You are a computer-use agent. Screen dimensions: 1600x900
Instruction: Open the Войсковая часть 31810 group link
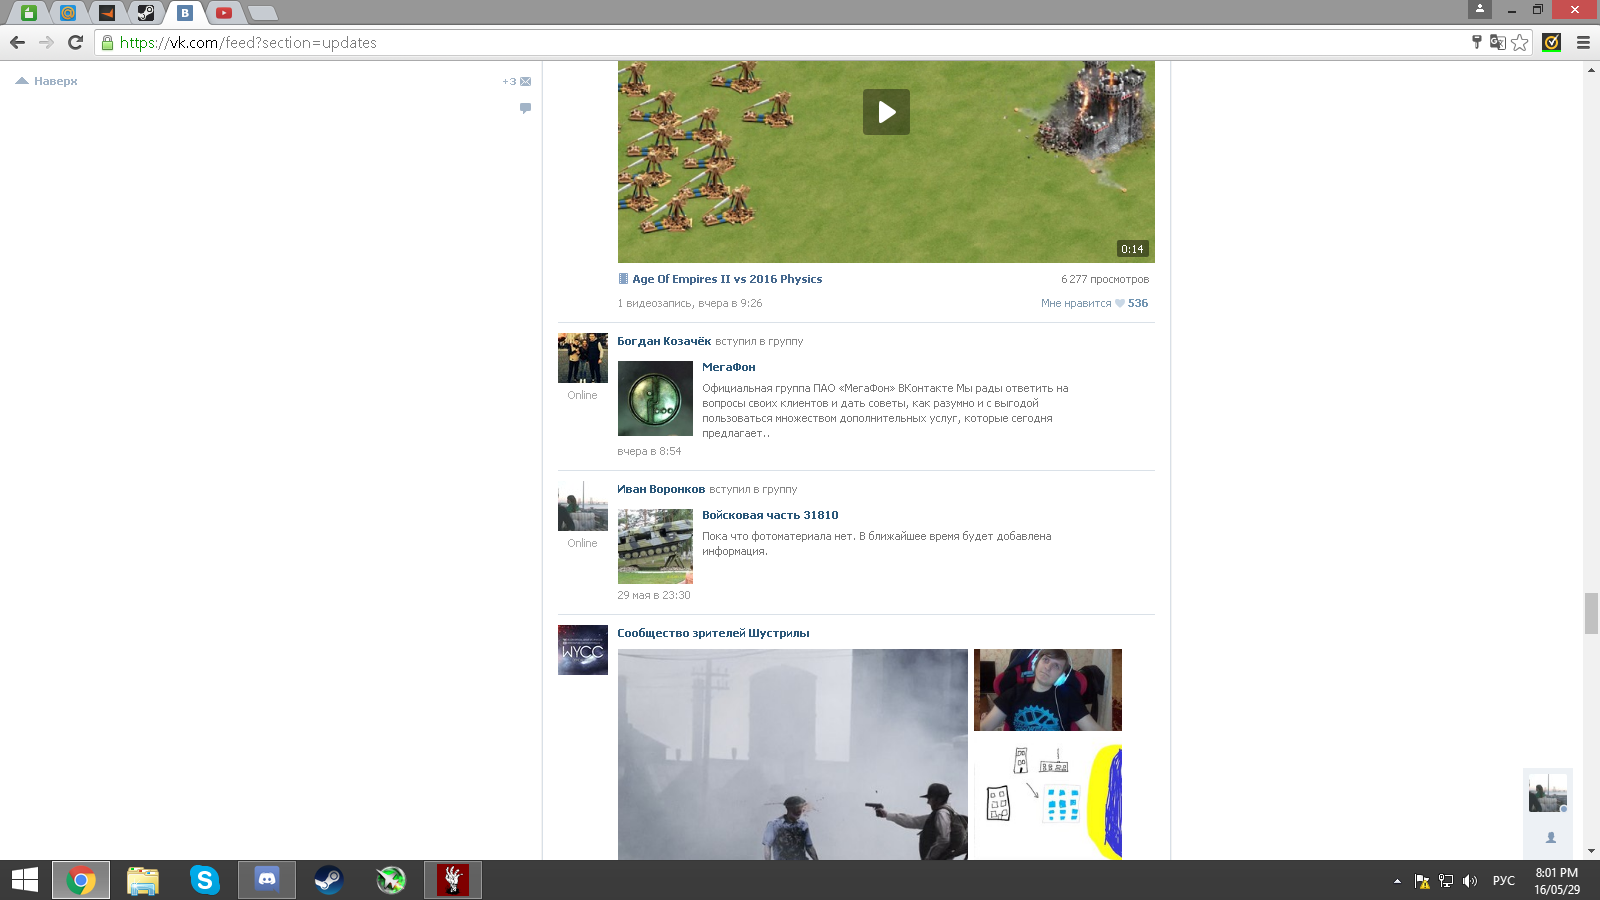click(770, 515)
